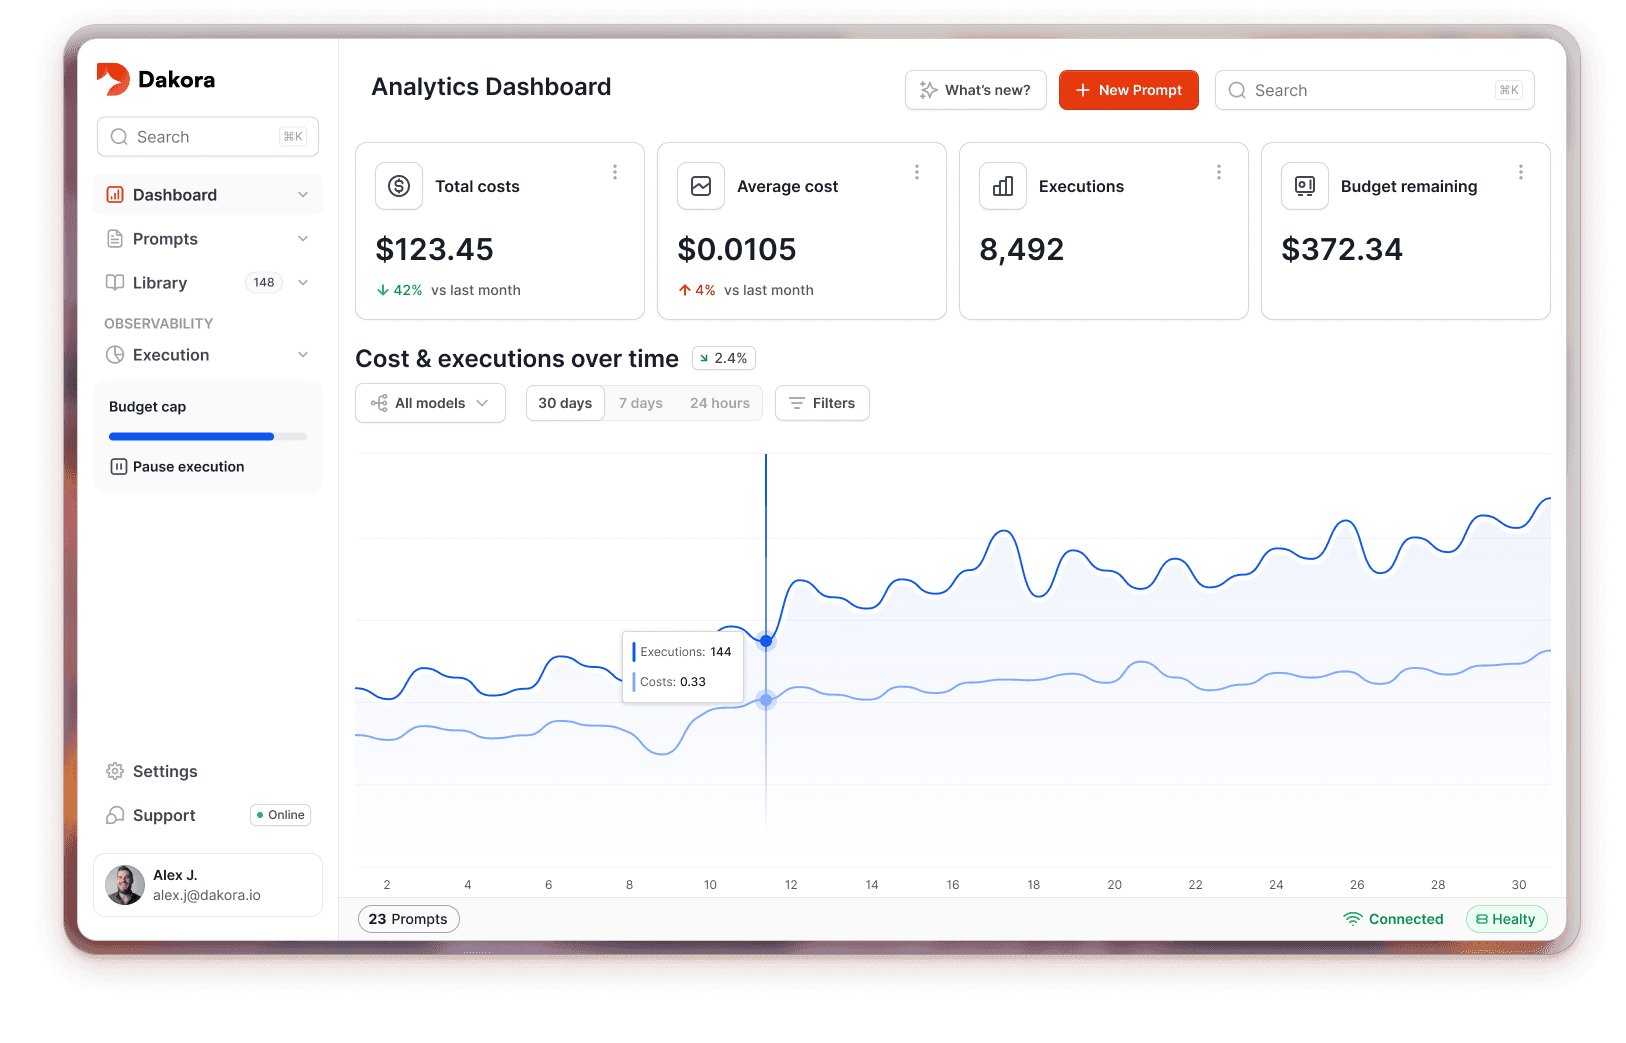
Task: Open the What's new panel
Action: coord(975,90)
